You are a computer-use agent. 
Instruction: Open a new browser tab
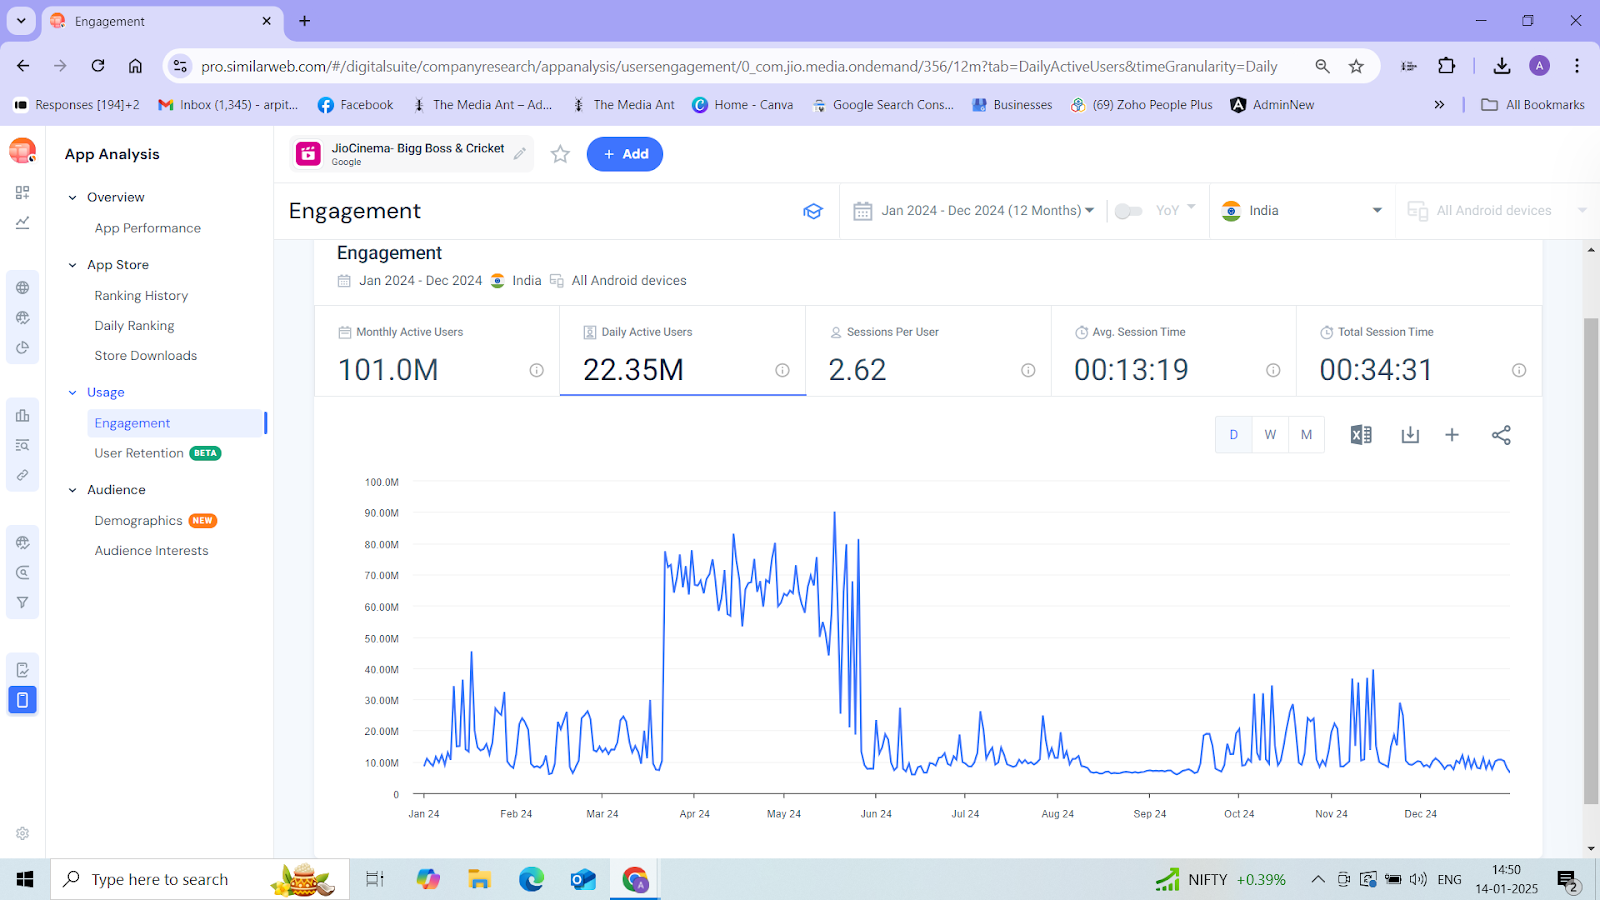[x=305, y=21]
